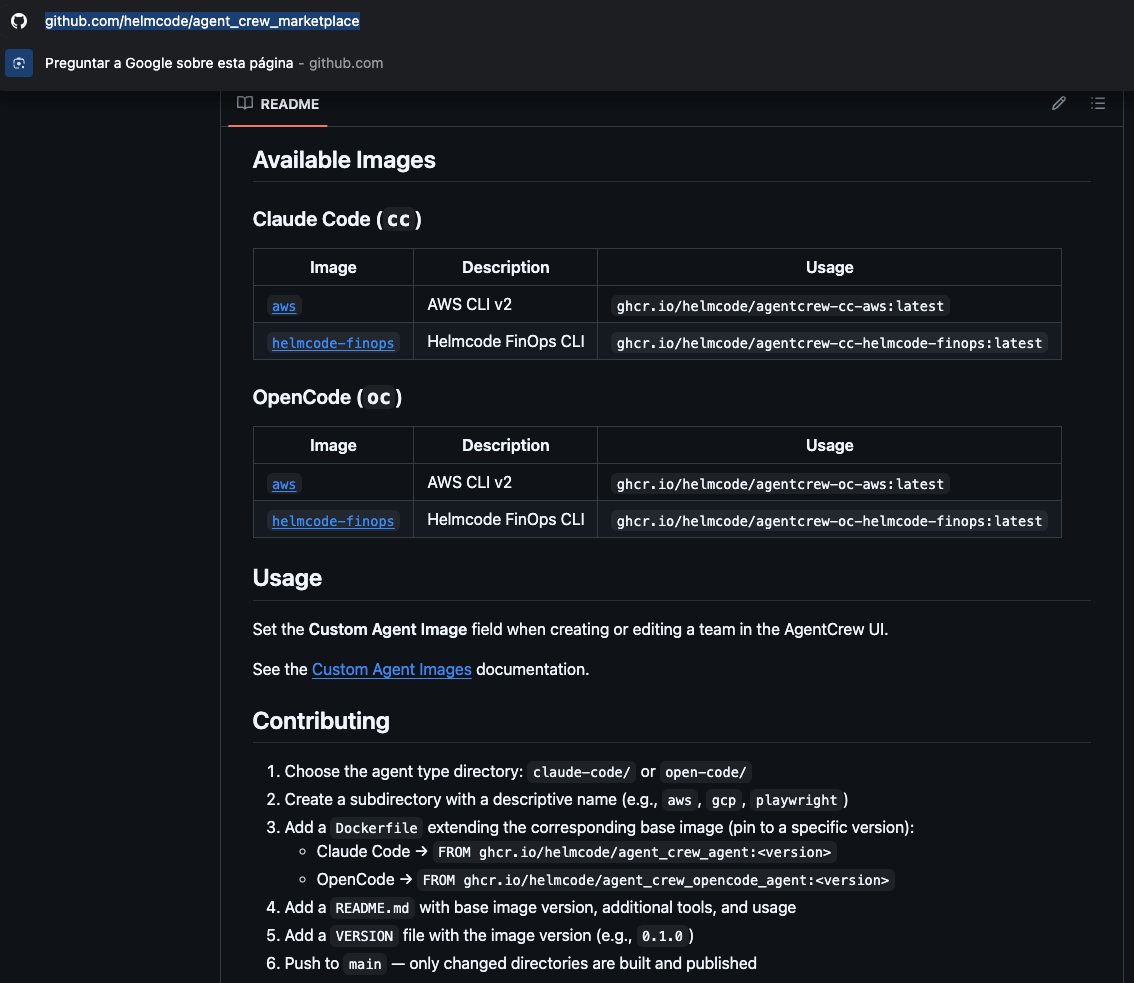Select the github.com/helmcode/agent_crew_marketplace URL suggestion
This screenshot has height=983, width=1134.
(x=202, y=21)
